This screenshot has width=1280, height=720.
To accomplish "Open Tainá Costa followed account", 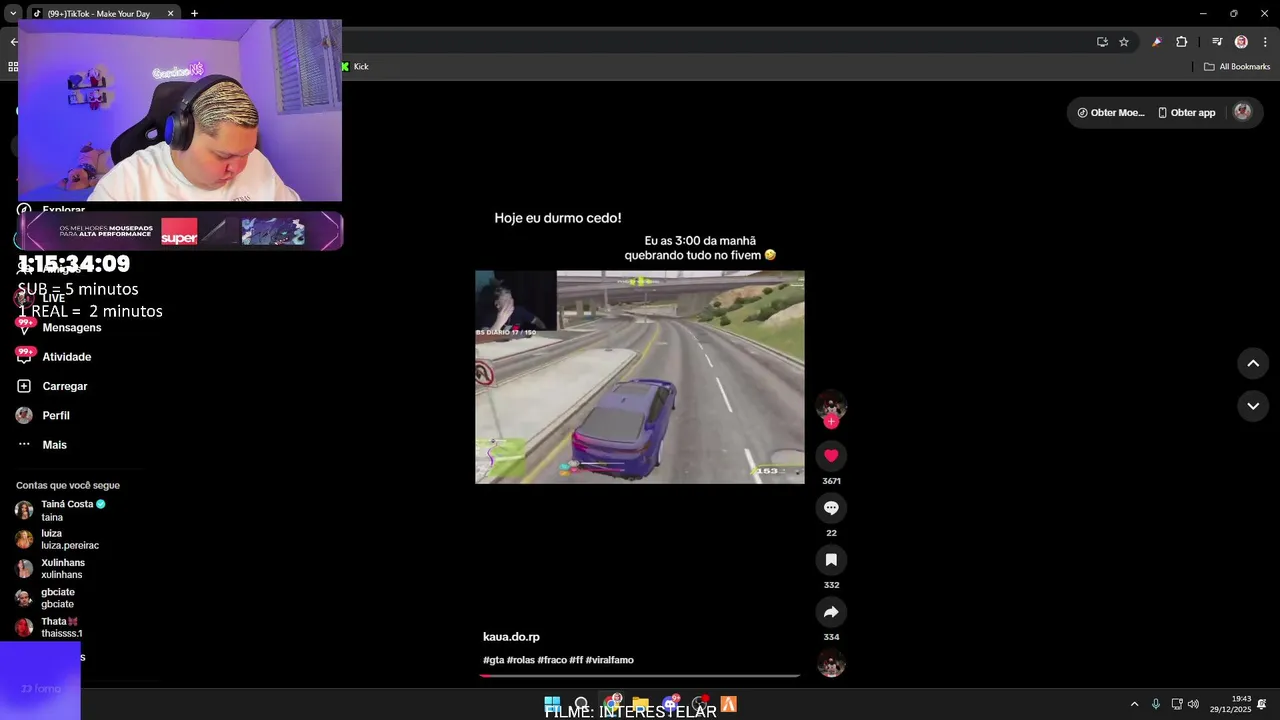I will click(x=74, y=510).
